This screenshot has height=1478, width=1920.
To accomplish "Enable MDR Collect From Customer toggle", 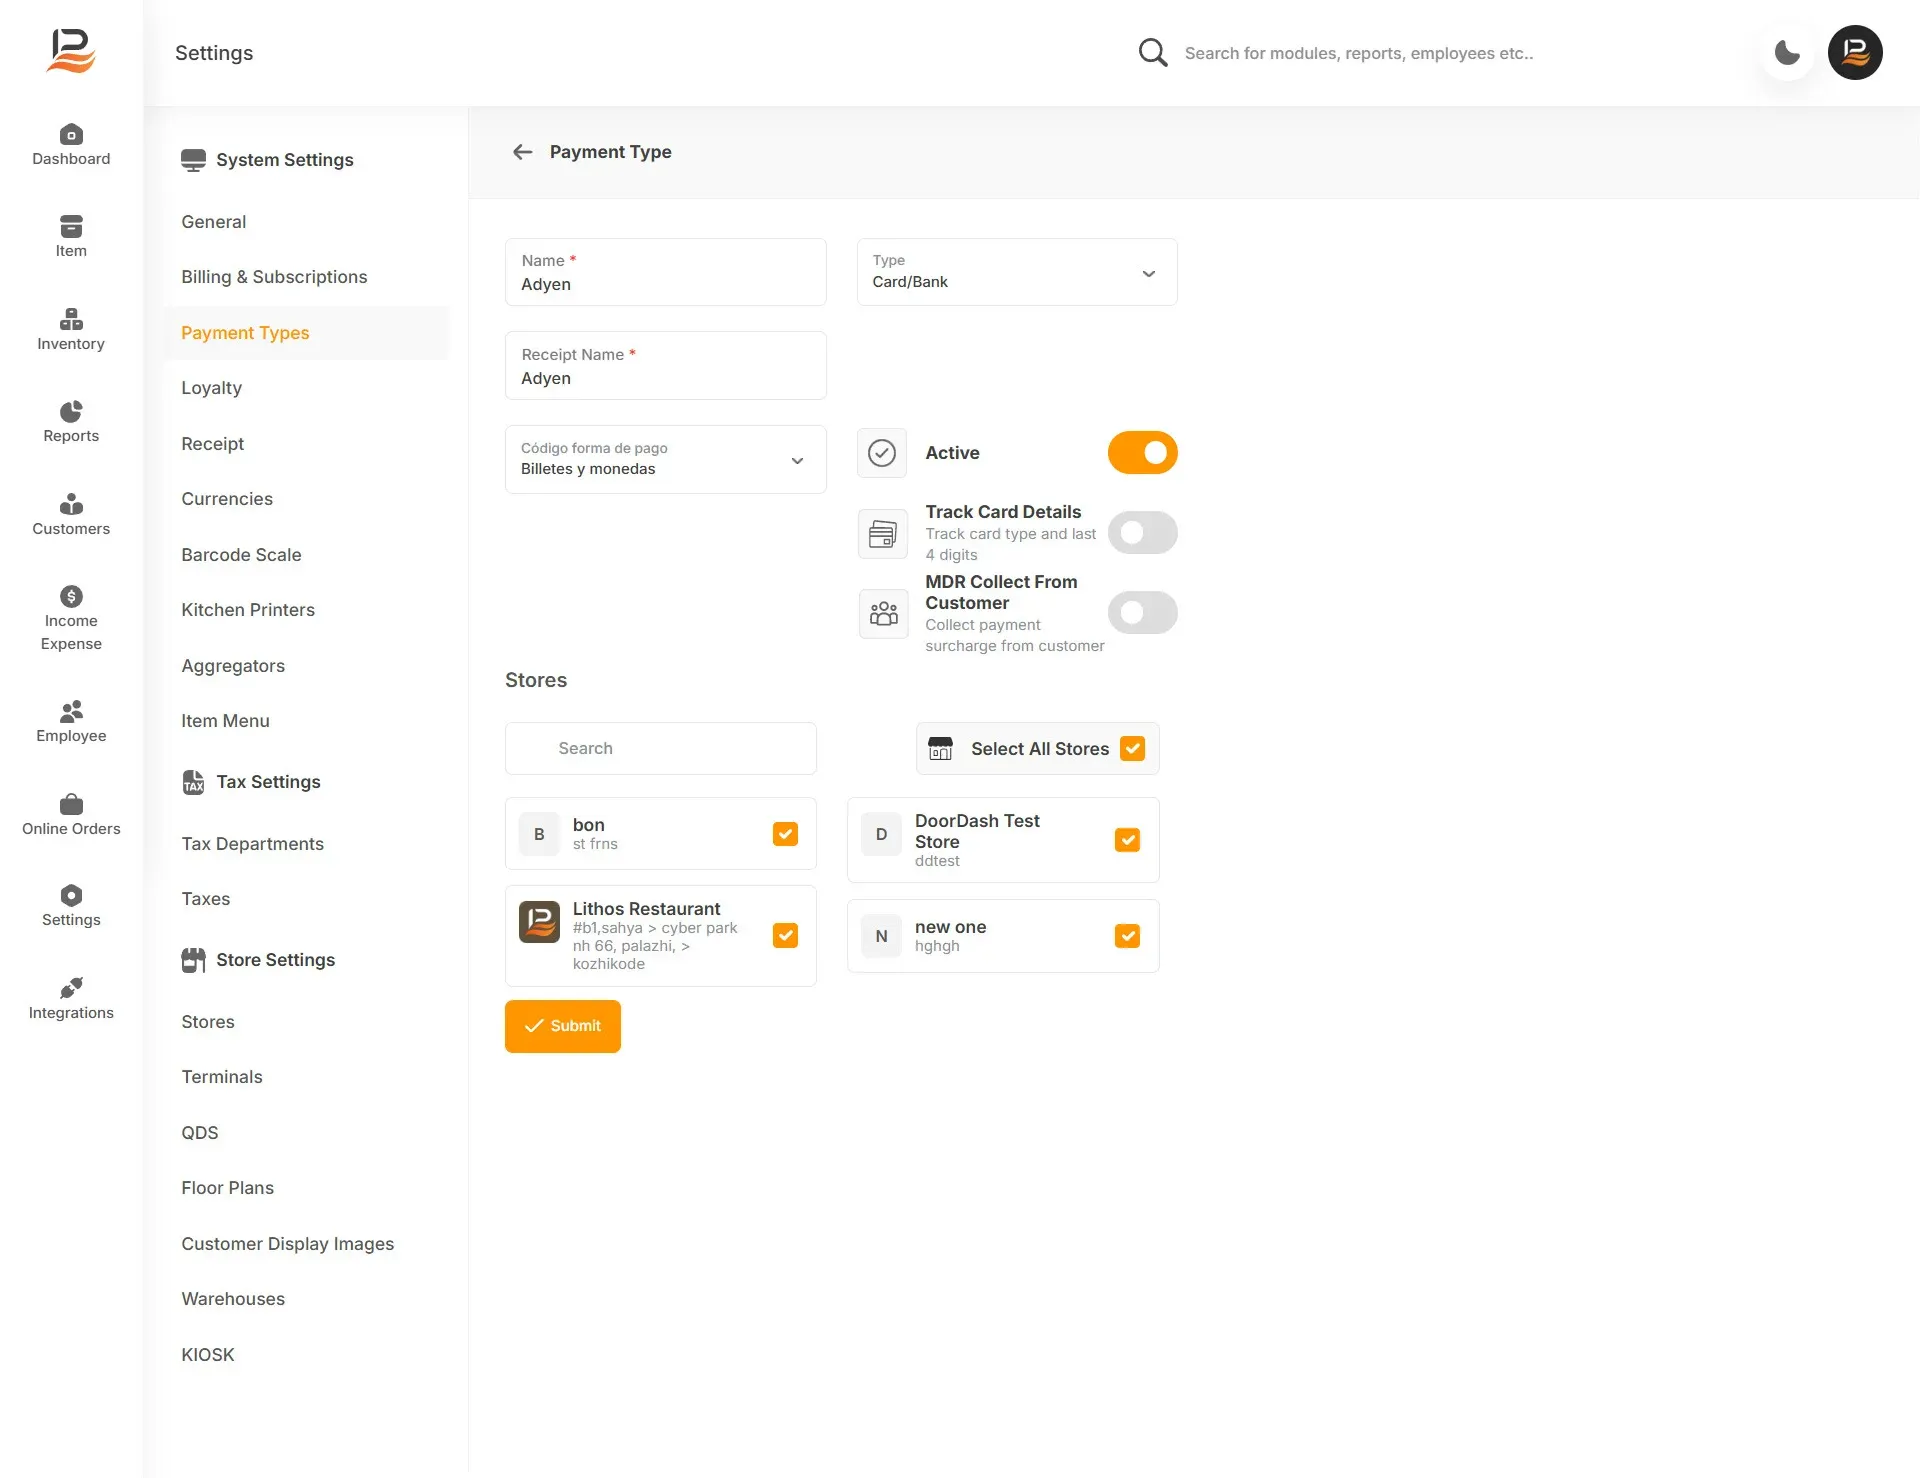I will (x=1142, y=612).
